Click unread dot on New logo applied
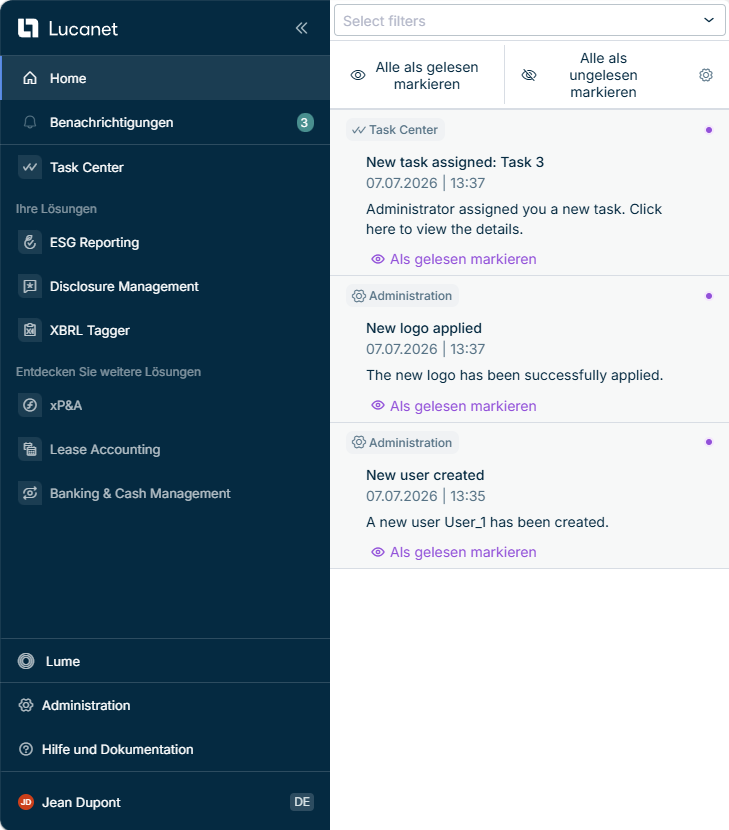729x830 pixels. pos(709,296)
